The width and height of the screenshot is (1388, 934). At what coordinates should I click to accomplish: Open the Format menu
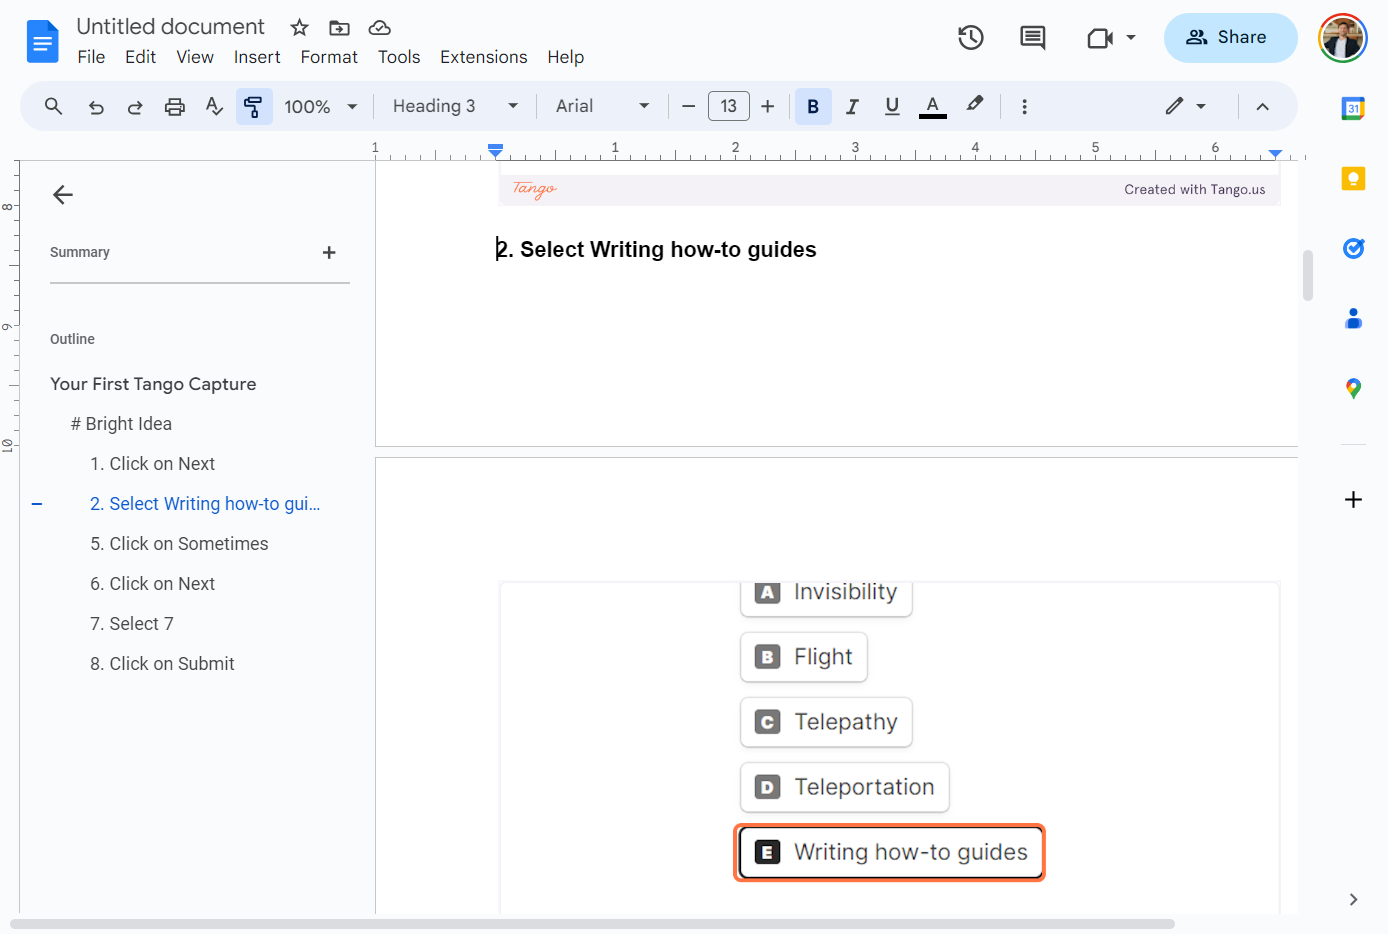tap(329, 57)
